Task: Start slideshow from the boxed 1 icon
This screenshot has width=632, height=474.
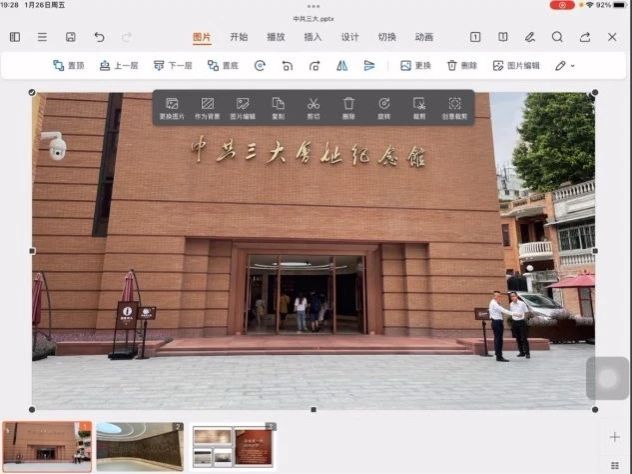Action: pyautogui.click(x=475, y=37)
